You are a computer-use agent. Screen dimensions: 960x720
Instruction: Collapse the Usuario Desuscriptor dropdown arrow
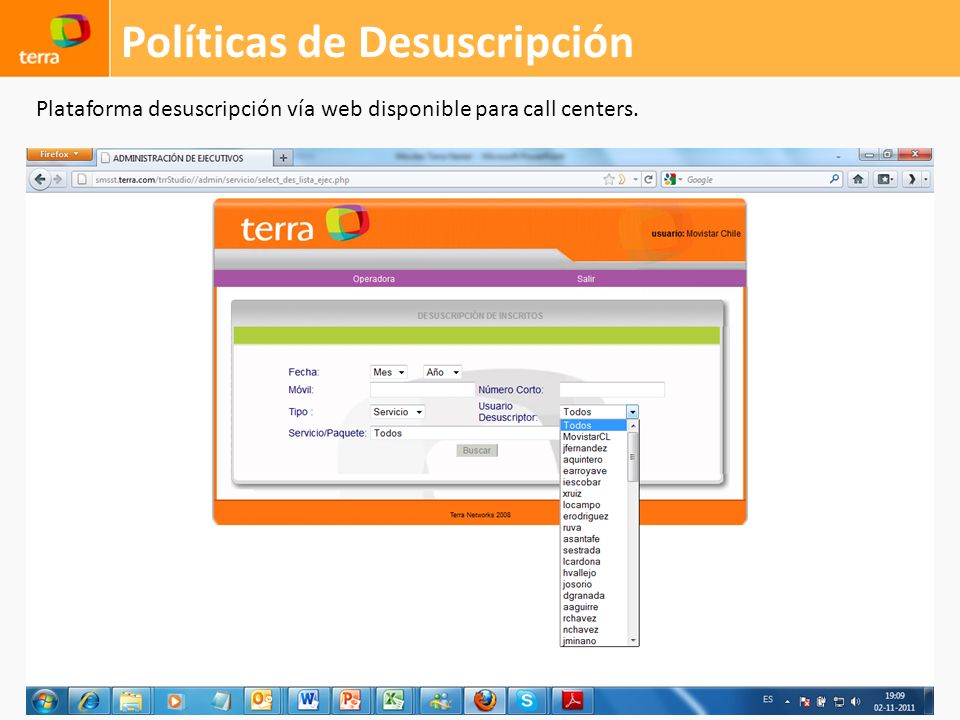tap(632, 412)
